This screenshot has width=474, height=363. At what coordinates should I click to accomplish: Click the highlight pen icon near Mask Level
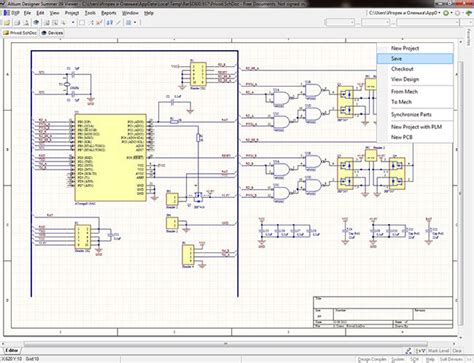click(x=409, y=351)
